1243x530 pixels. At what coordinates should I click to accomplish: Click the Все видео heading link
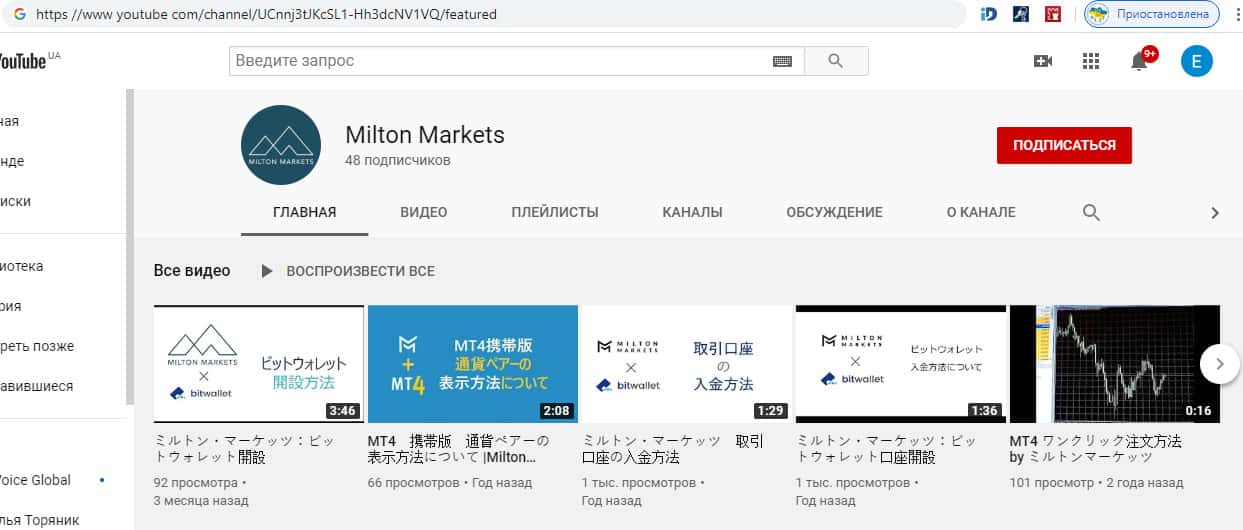point(192,271)
